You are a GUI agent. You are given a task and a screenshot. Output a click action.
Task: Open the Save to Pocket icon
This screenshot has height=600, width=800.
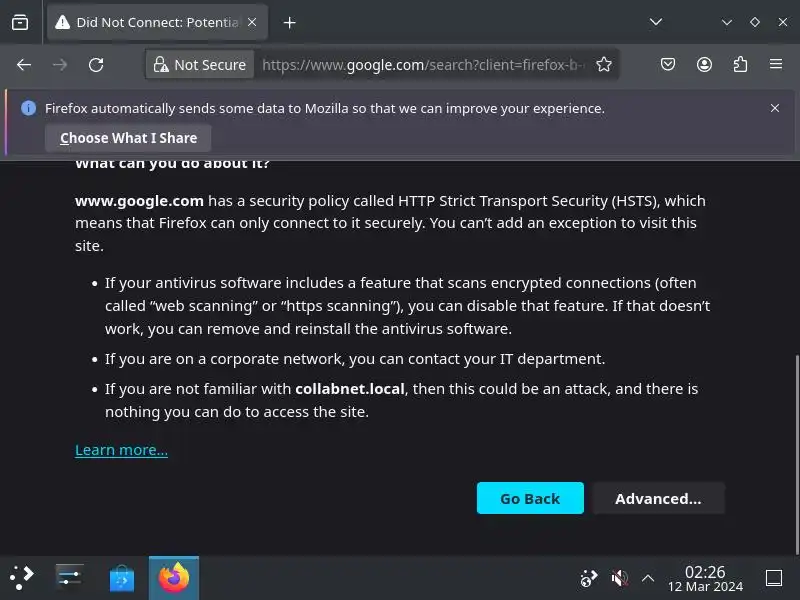point(668,65)
